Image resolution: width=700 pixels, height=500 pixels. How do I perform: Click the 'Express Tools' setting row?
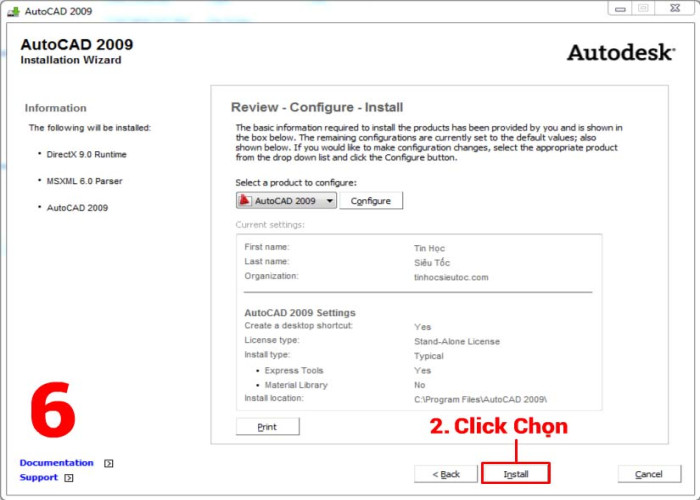point(294,371)
